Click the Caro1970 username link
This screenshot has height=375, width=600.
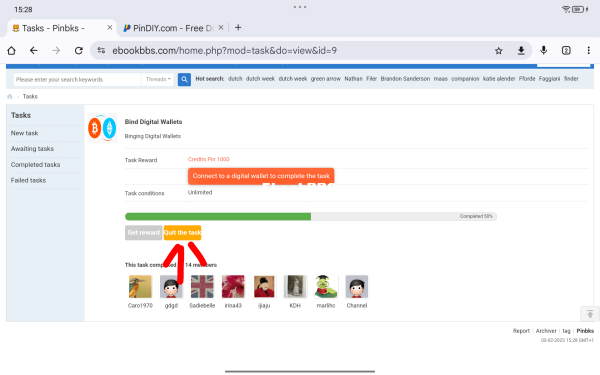140,305
